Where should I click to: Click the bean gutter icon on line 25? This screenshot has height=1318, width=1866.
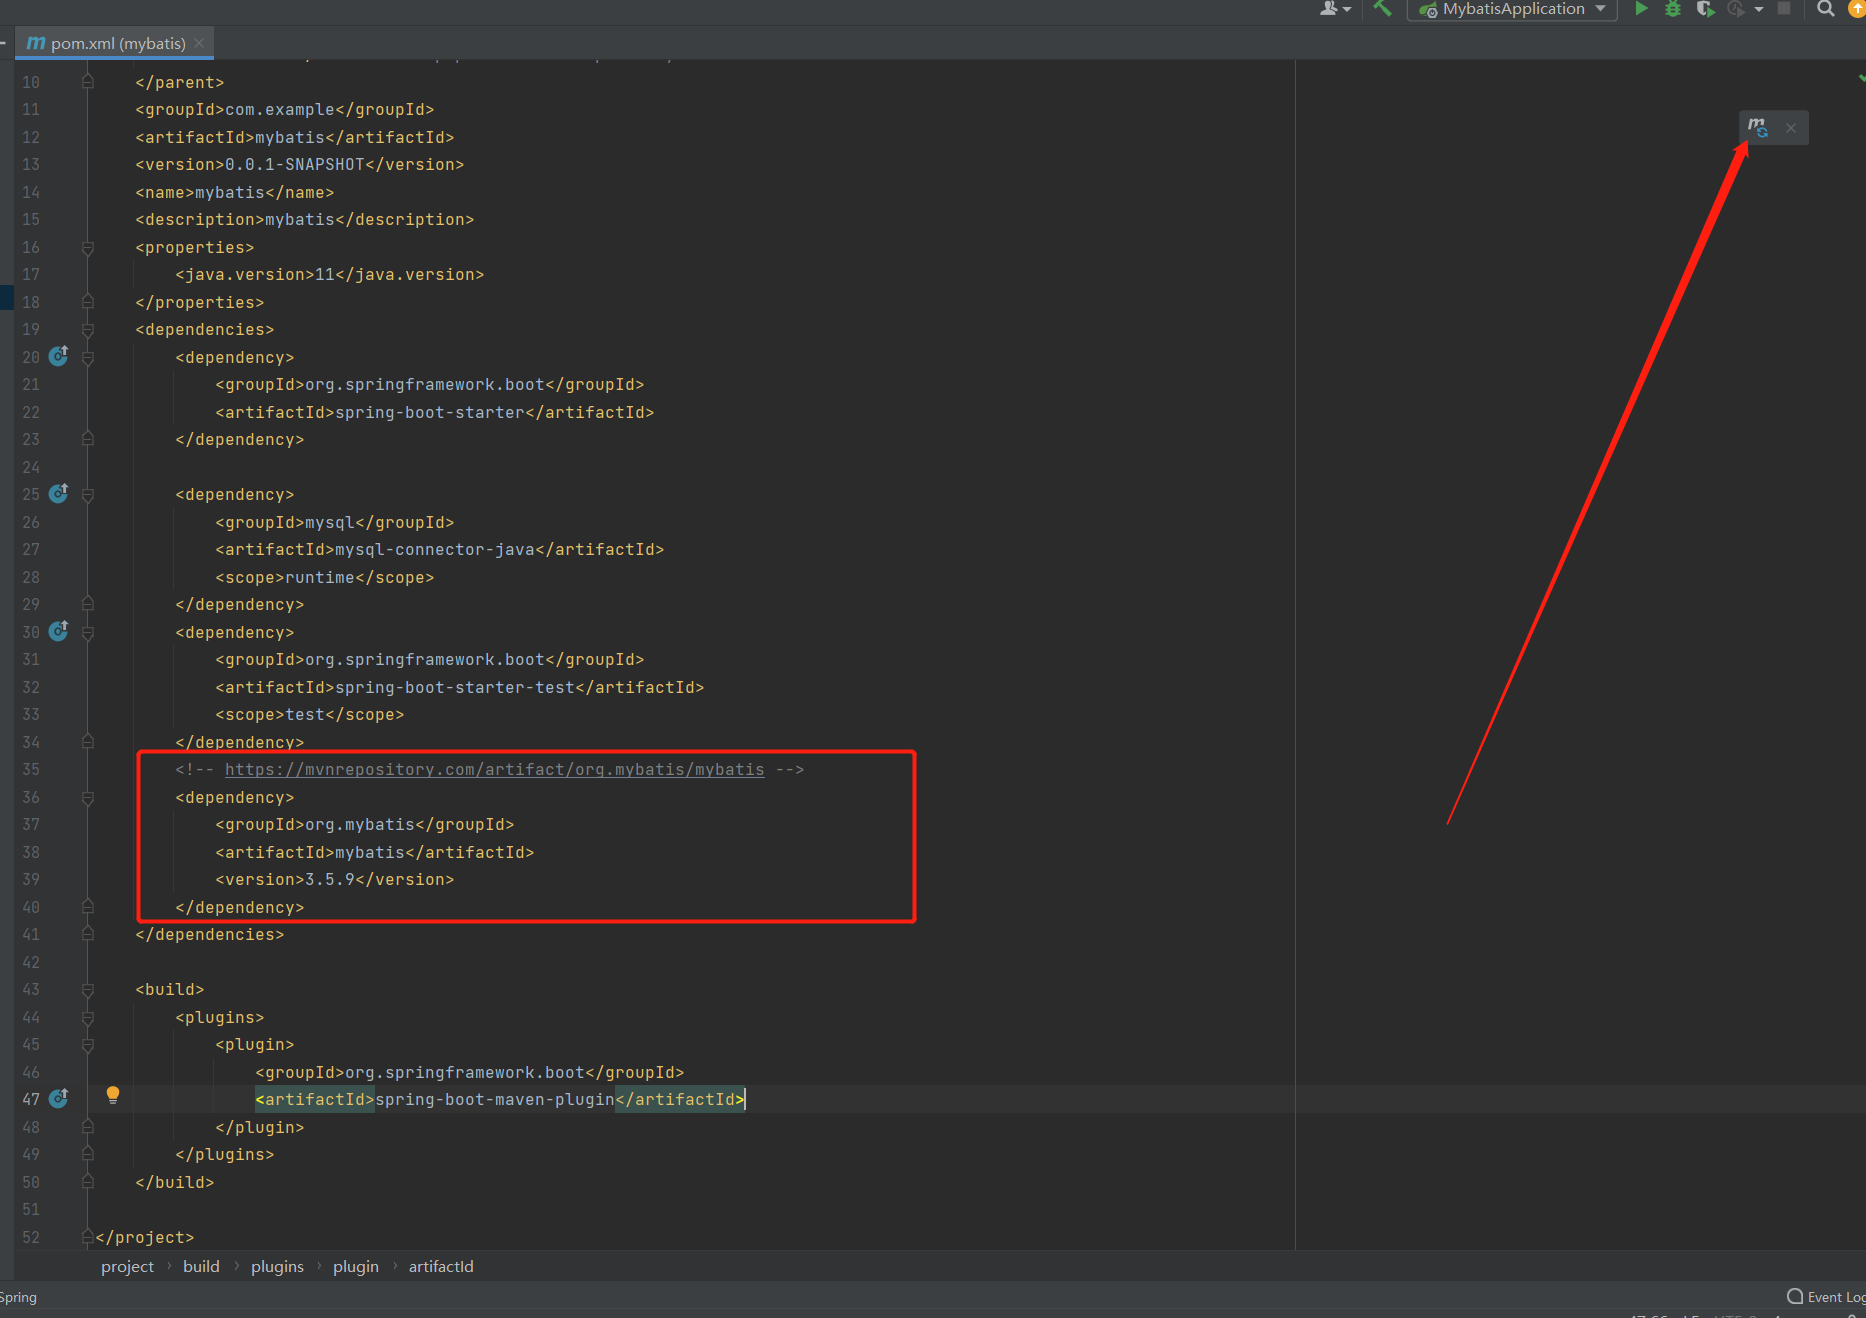(x=59, y=493)
